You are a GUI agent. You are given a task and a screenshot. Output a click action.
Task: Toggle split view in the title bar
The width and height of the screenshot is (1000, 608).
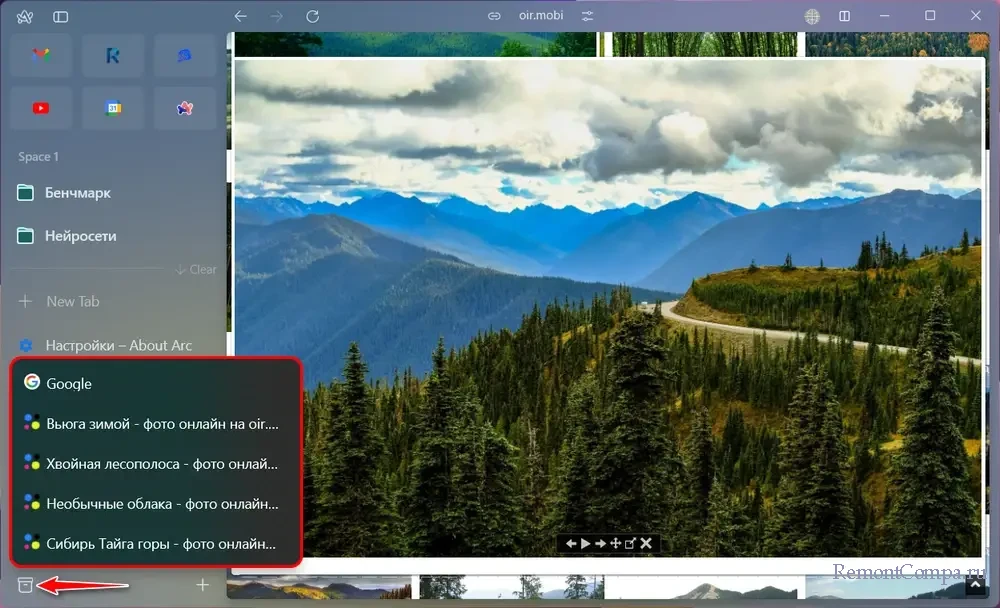845,16
